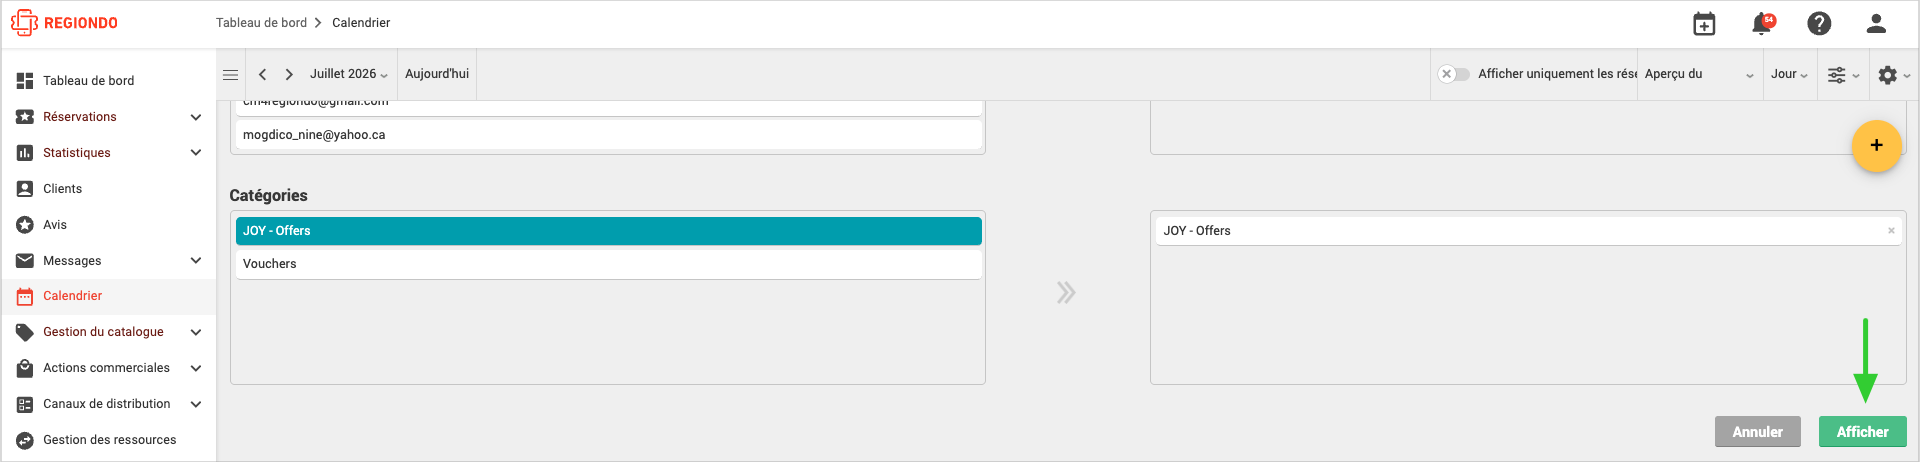Toggle Afficher uniquement les réservations switch
This screenshot has width=1920, height=462.
coord(1454,74)
